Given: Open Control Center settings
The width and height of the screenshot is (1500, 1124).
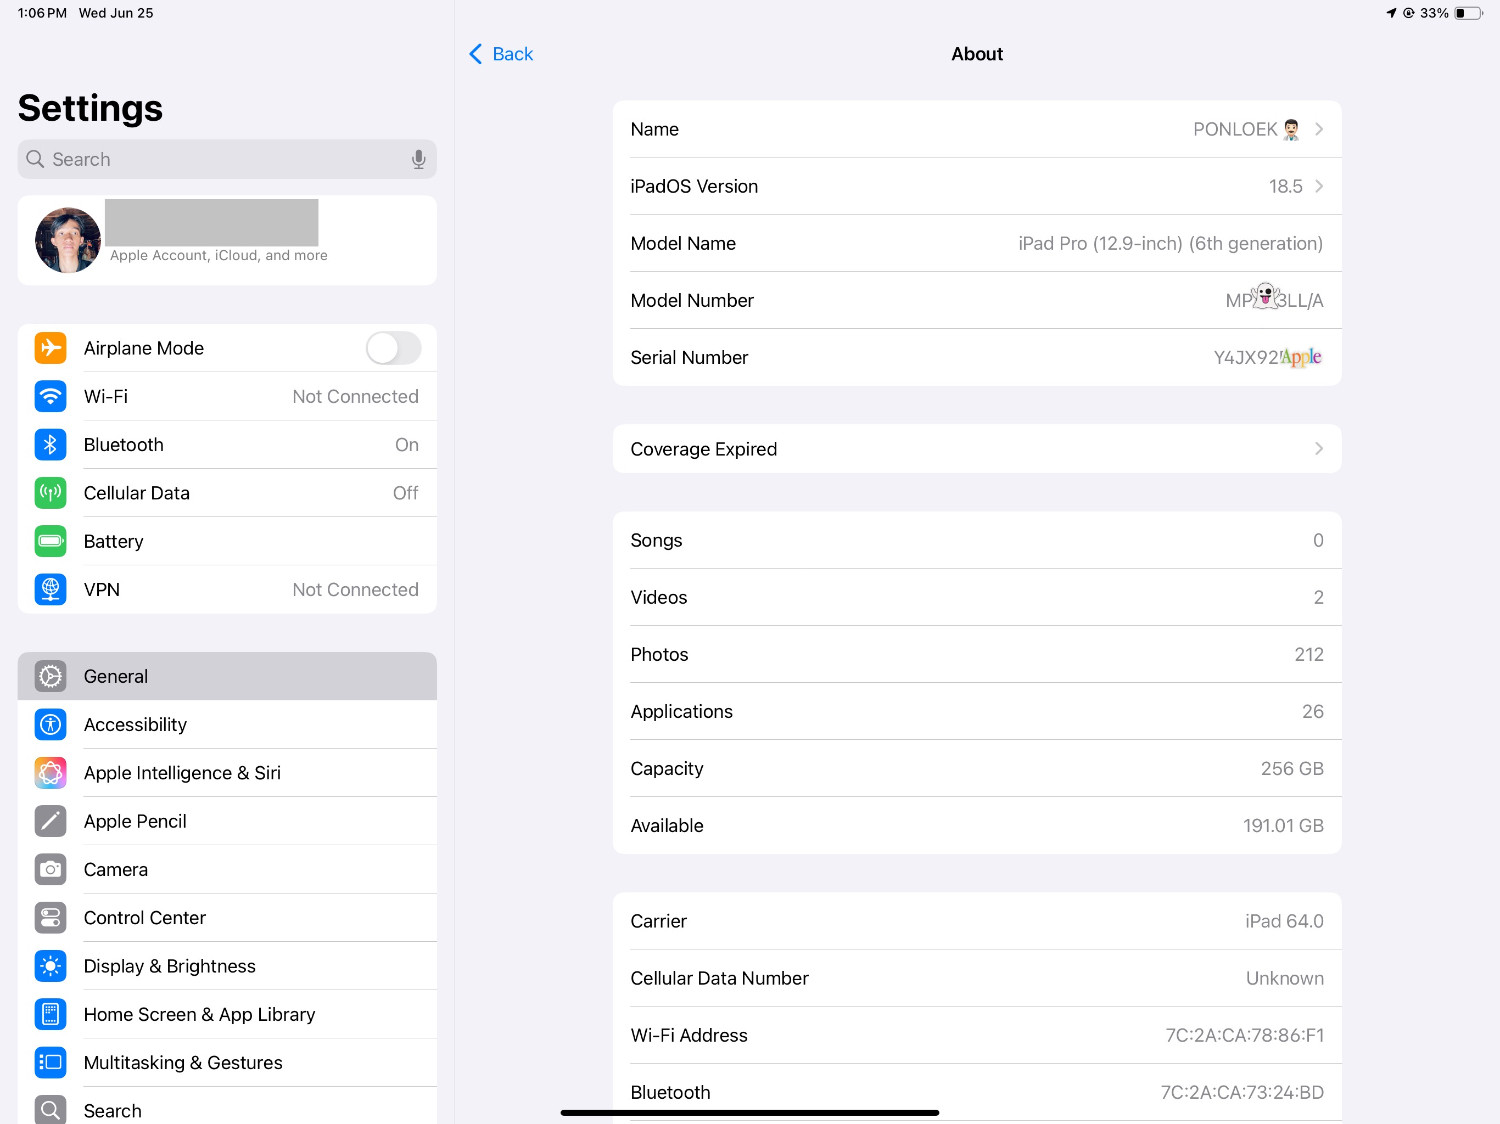Looking at the screenshot, I should [x=227, y=917].
